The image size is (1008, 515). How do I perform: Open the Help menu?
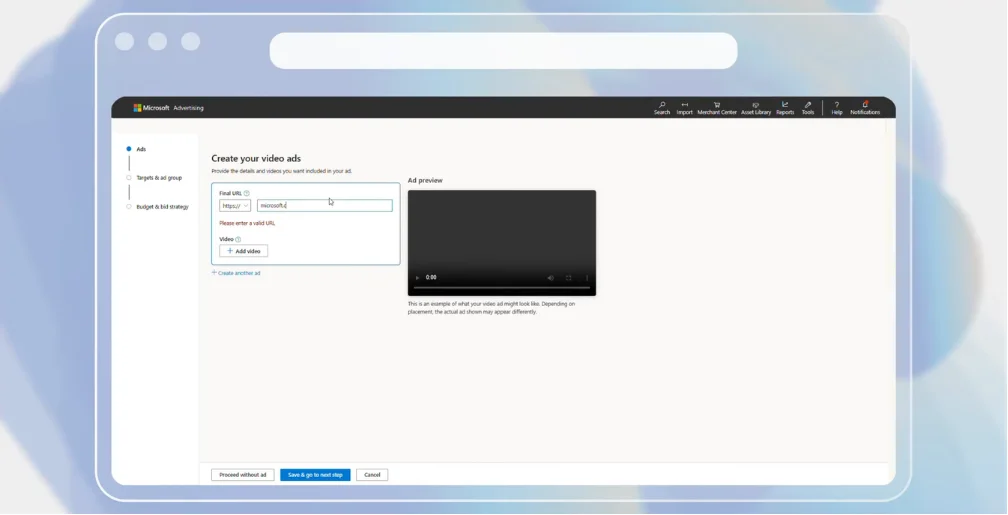[836, 108]
